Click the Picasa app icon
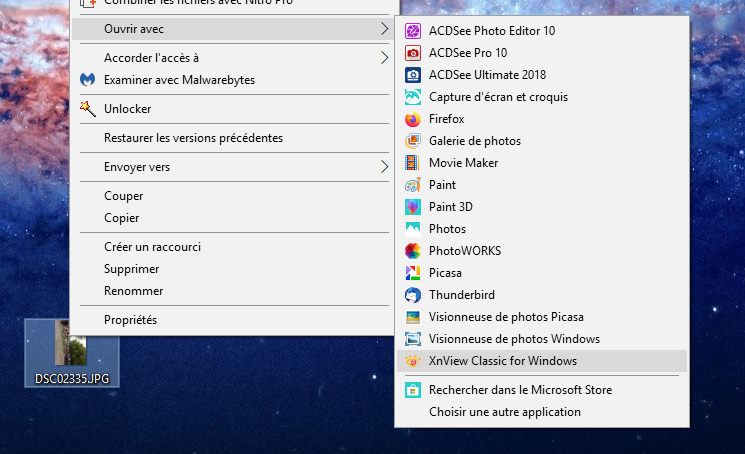The image size is (745, 454). pyautogui.click(x=413, y=273)
